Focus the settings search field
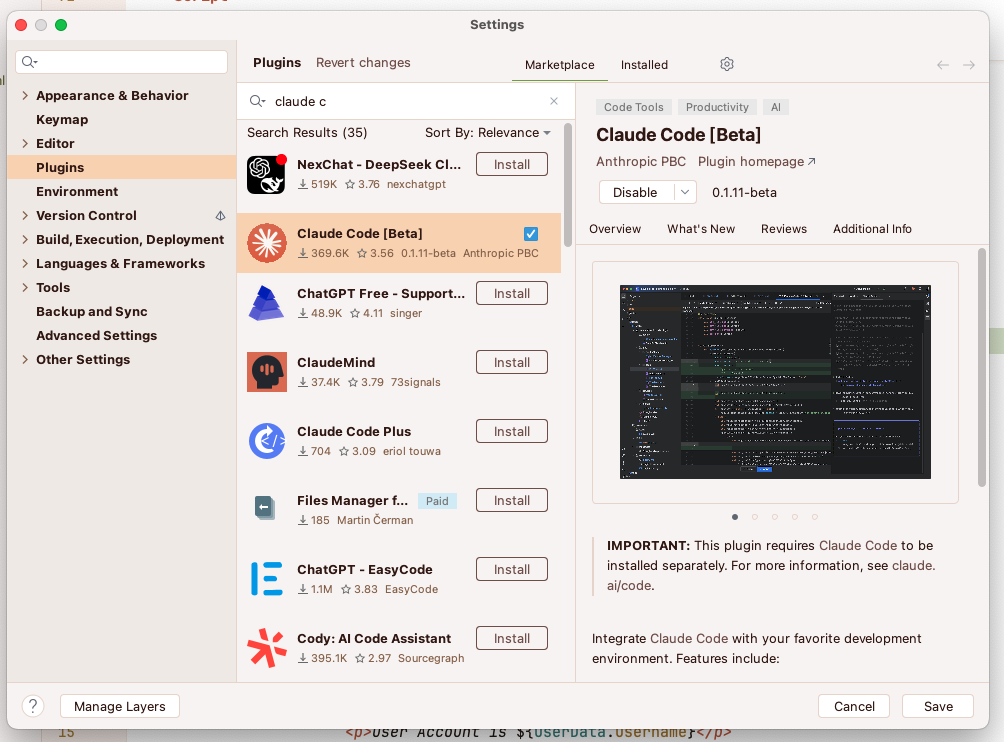This screenshot has height=742, width=1004. [122, 62]
